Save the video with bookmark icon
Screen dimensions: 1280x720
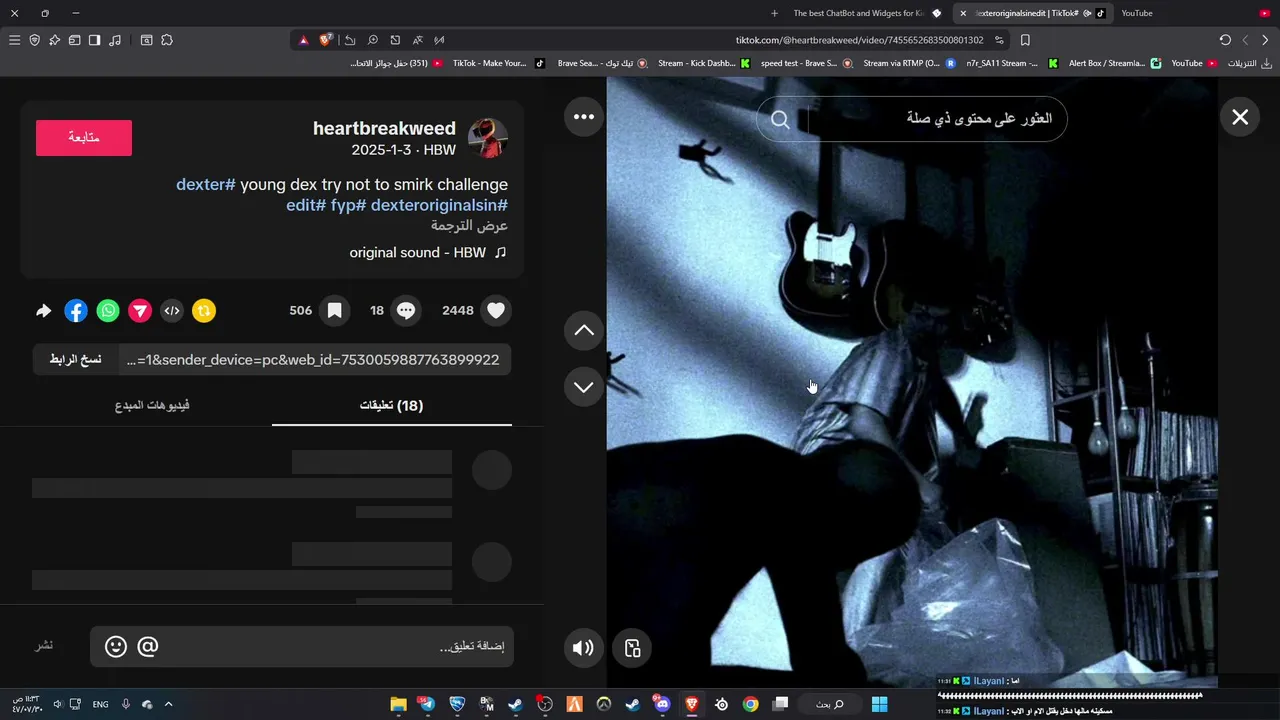(335, 311)
